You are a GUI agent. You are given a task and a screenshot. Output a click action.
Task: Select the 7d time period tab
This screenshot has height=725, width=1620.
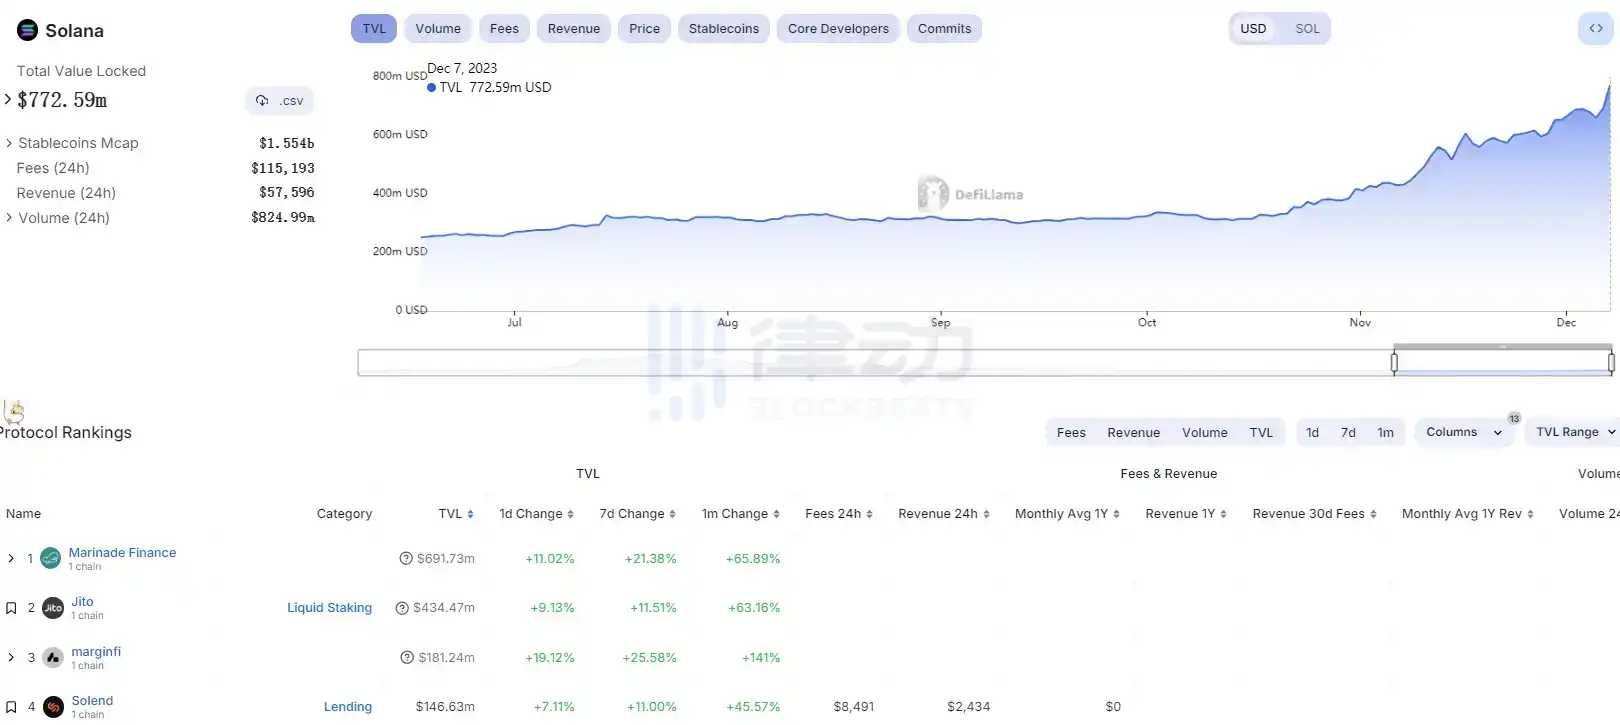pos(1348,433)
